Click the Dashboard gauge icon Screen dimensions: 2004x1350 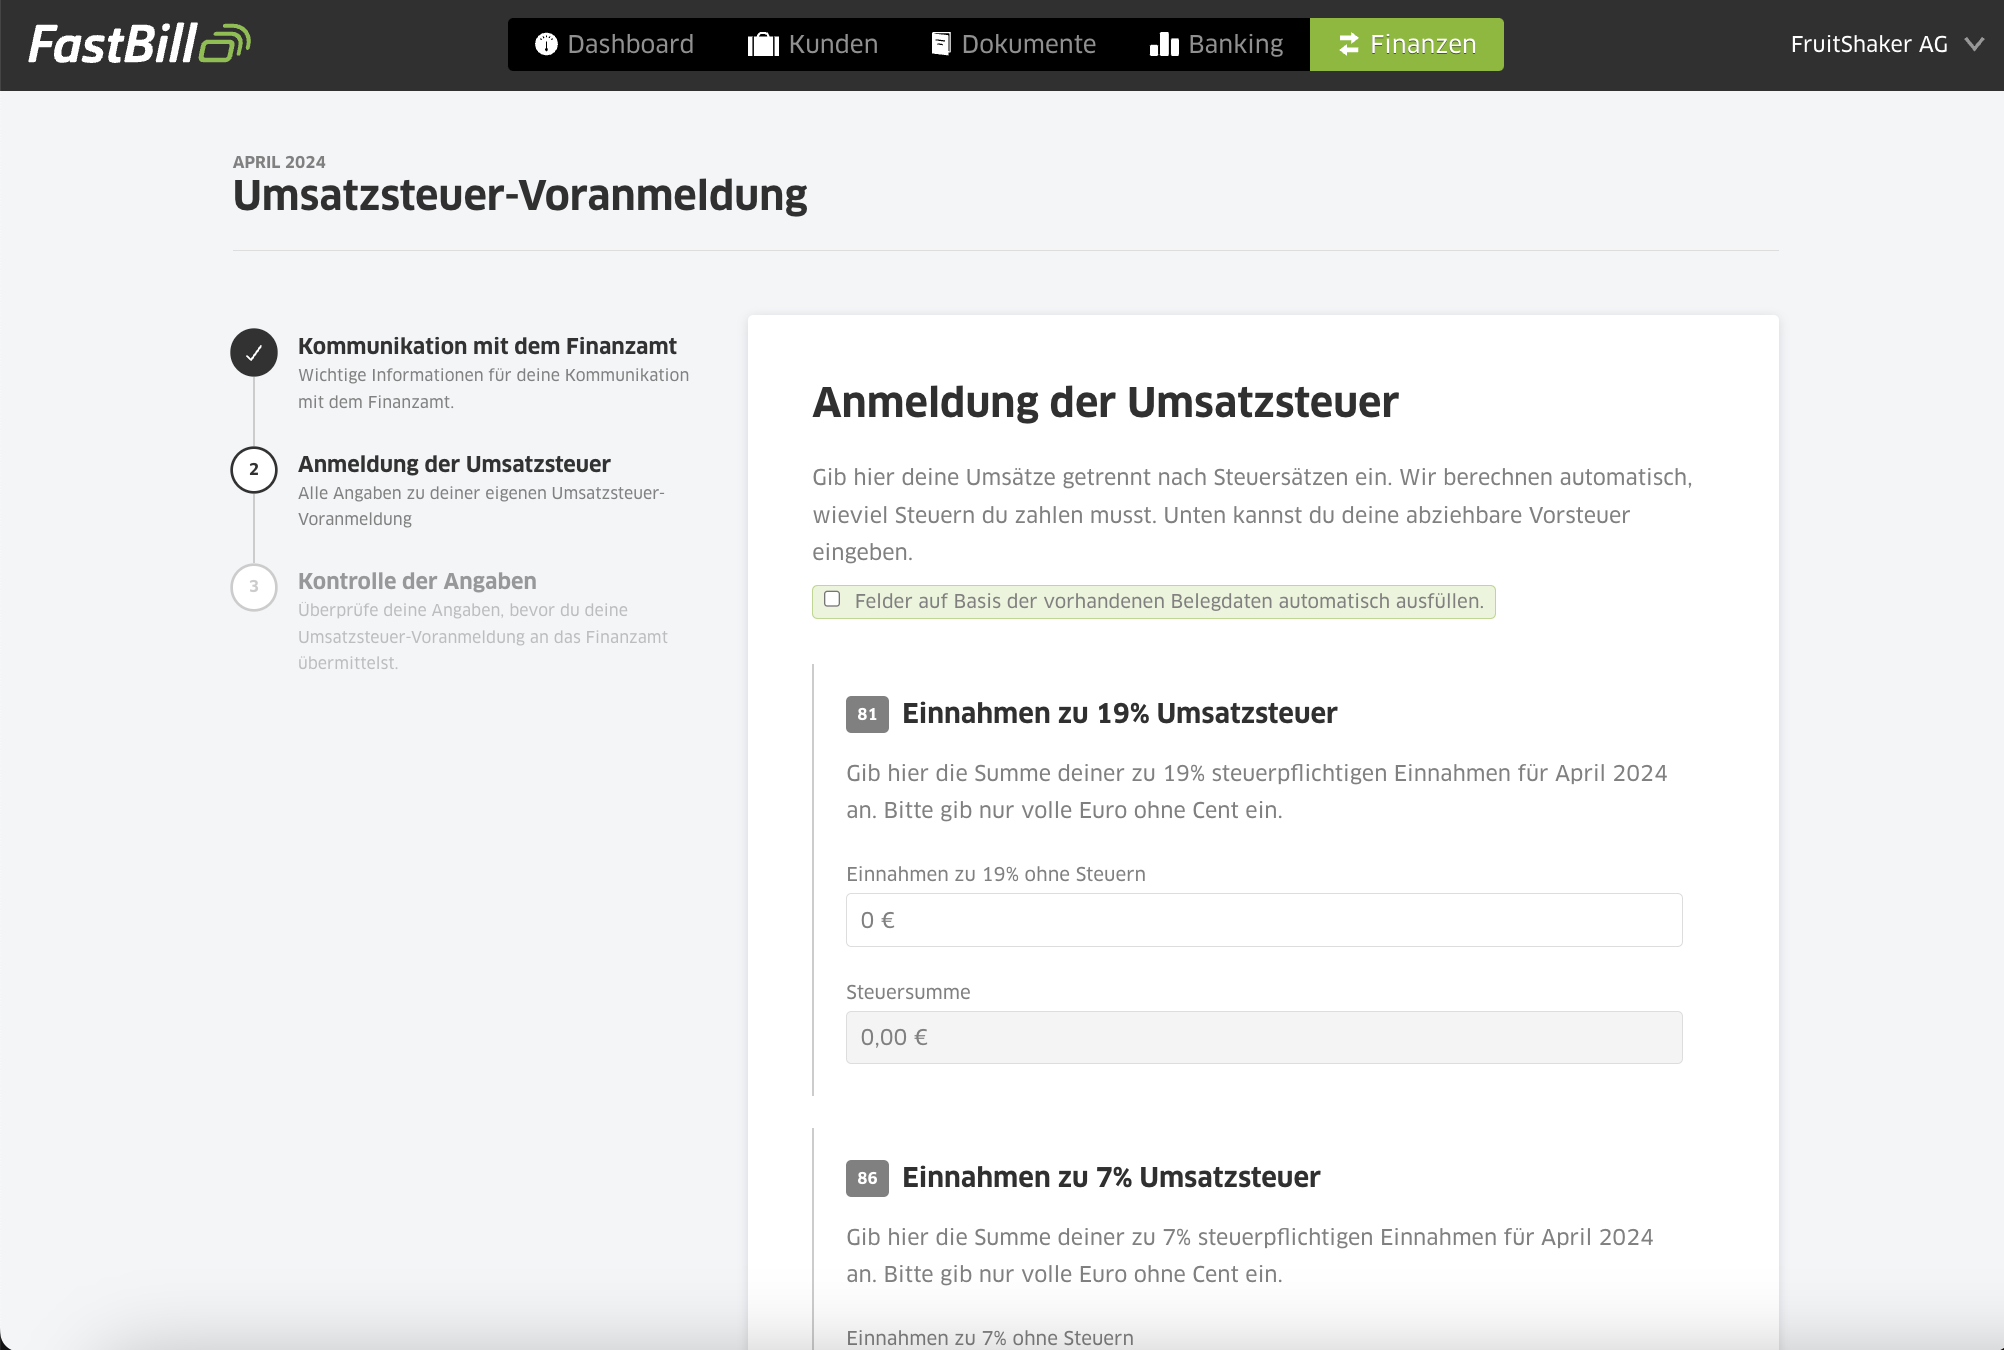[x=546, y=44]
